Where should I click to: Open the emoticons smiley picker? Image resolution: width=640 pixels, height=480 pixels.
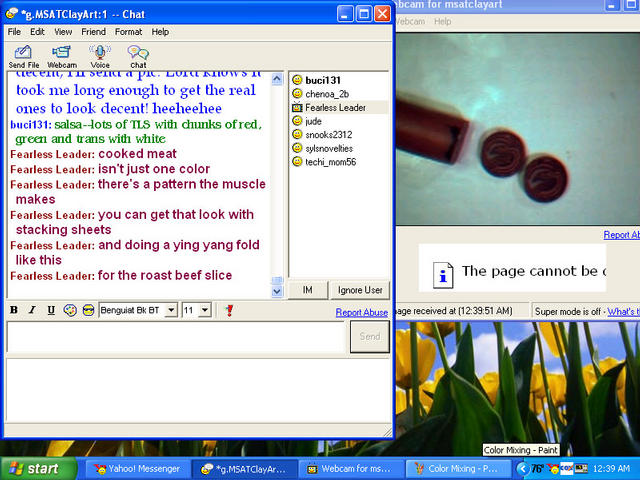click(88, 310)
